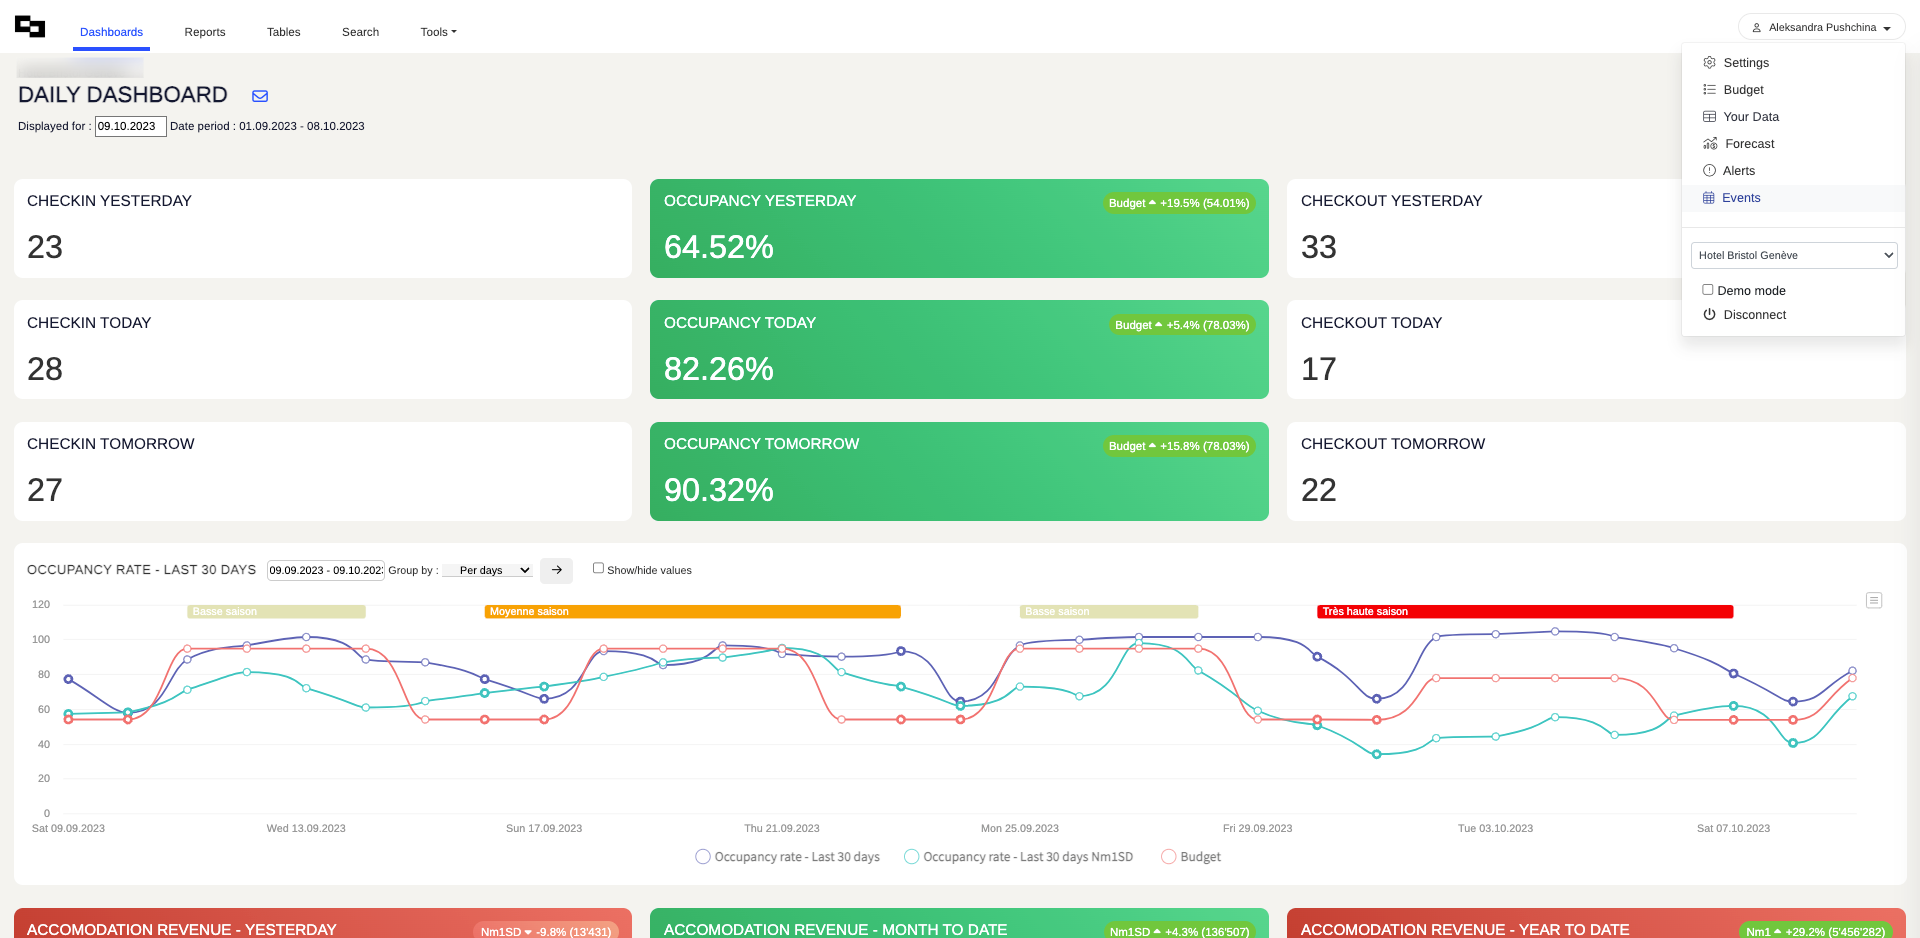Open the Hotel Bristol Genève selector
This screenshot has width=1920, height=938.
point(1794,255)
